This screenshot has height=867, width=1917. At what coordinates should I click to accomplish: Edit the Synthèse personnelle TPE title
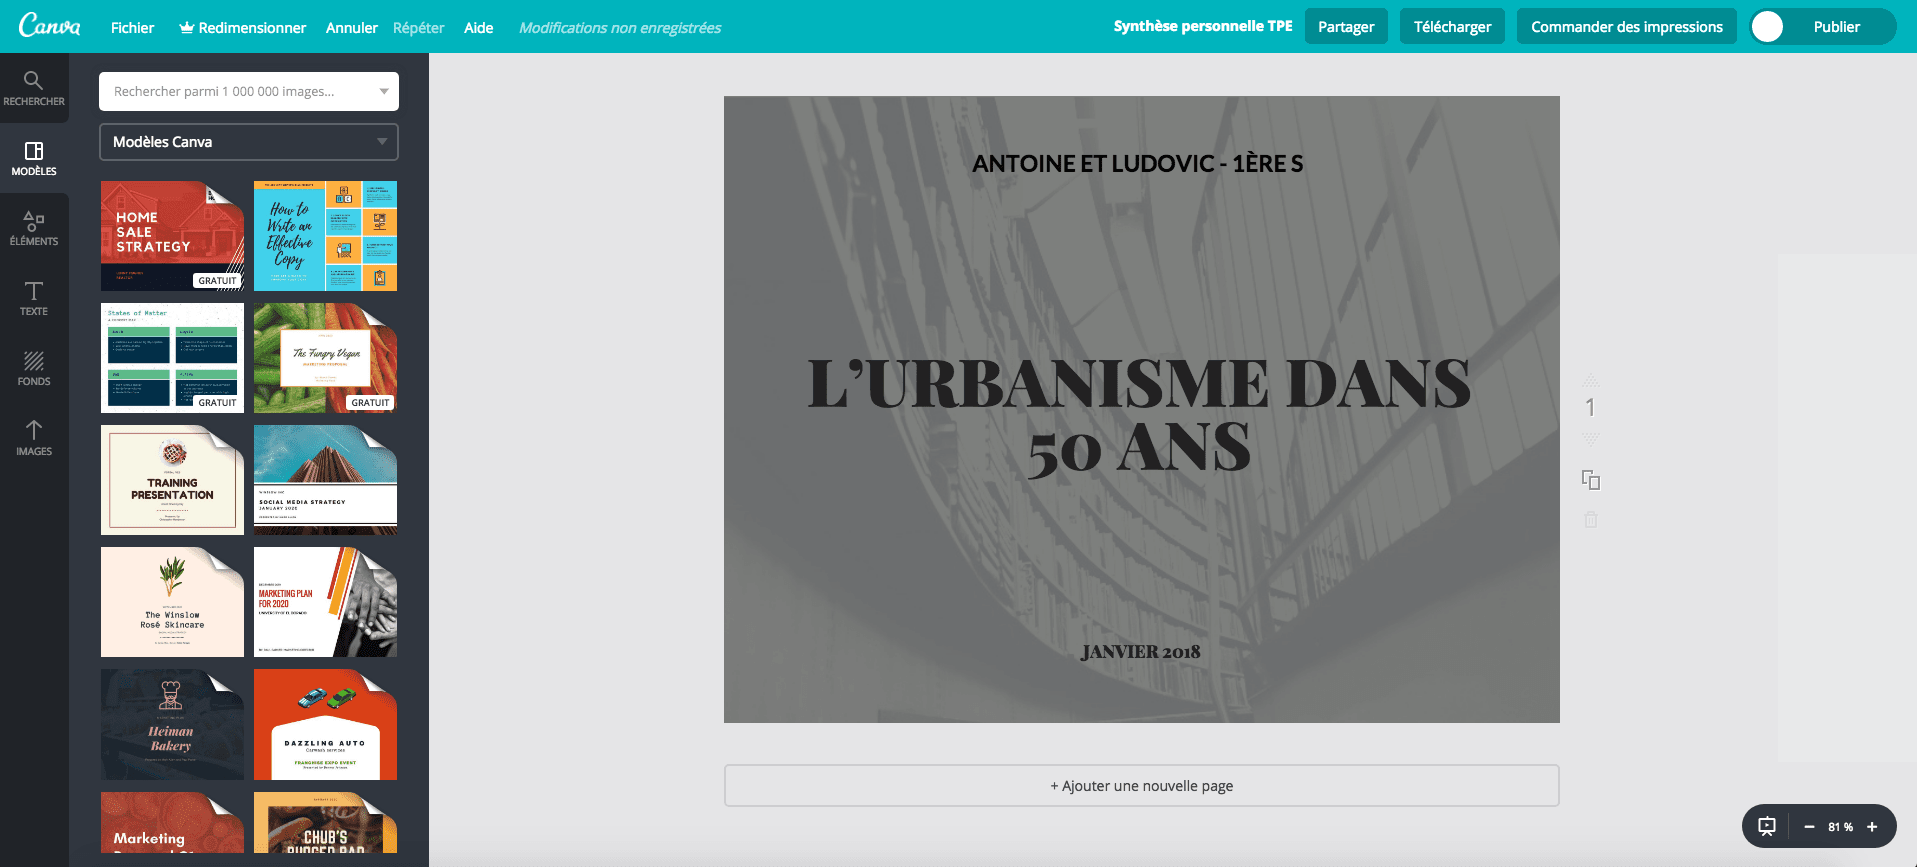pyautogui.click(x=1203, y=26)
